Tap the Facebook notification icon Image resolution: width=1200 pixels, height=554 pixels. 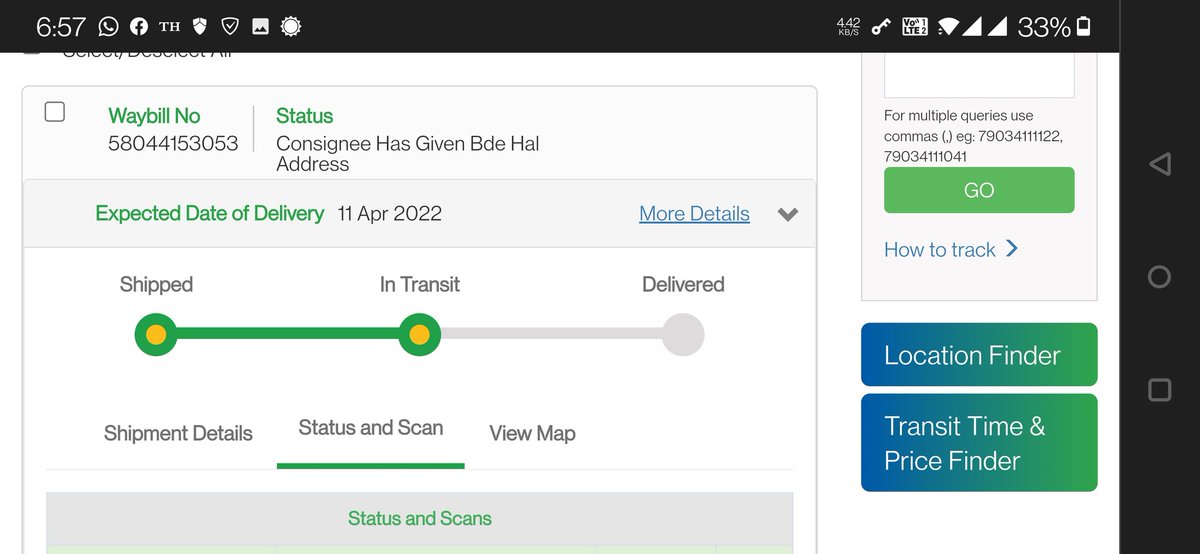click(x=139, y=27)
